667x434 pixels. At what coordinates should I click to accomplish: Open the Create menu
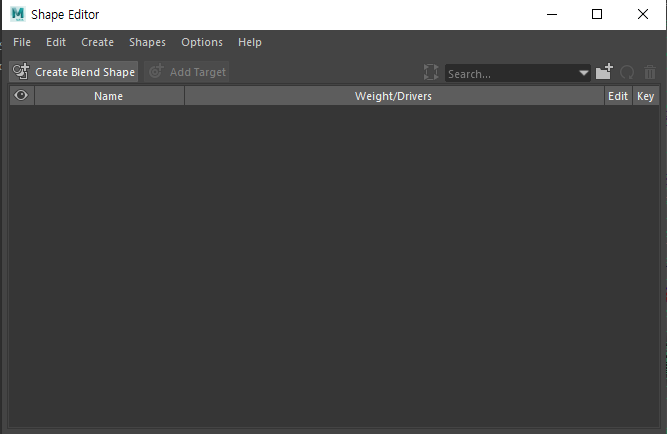(97, 42)
